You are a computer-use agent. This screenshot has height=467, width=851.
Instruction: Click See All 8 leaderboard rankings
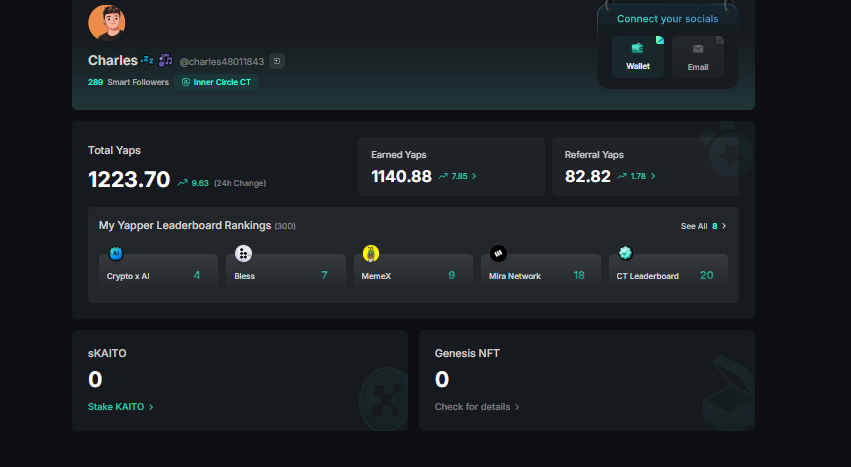click(x=703, y=226)
